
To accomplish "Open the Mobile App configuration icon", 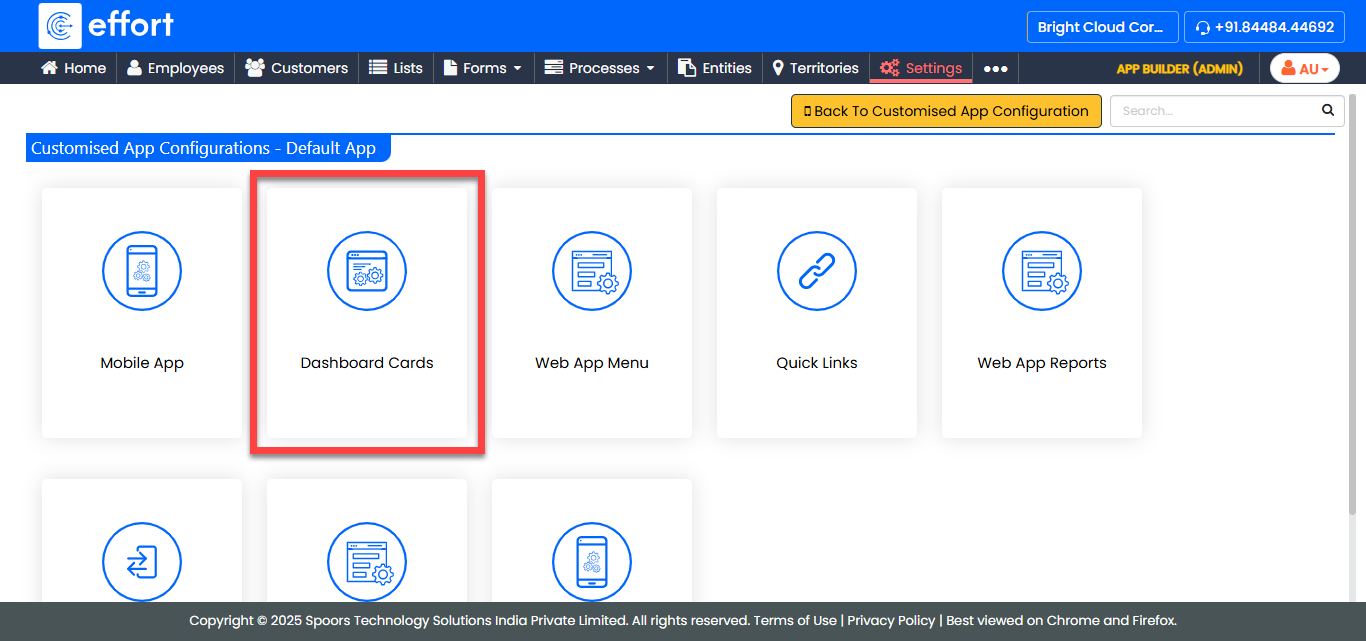I will coord(142,272).
